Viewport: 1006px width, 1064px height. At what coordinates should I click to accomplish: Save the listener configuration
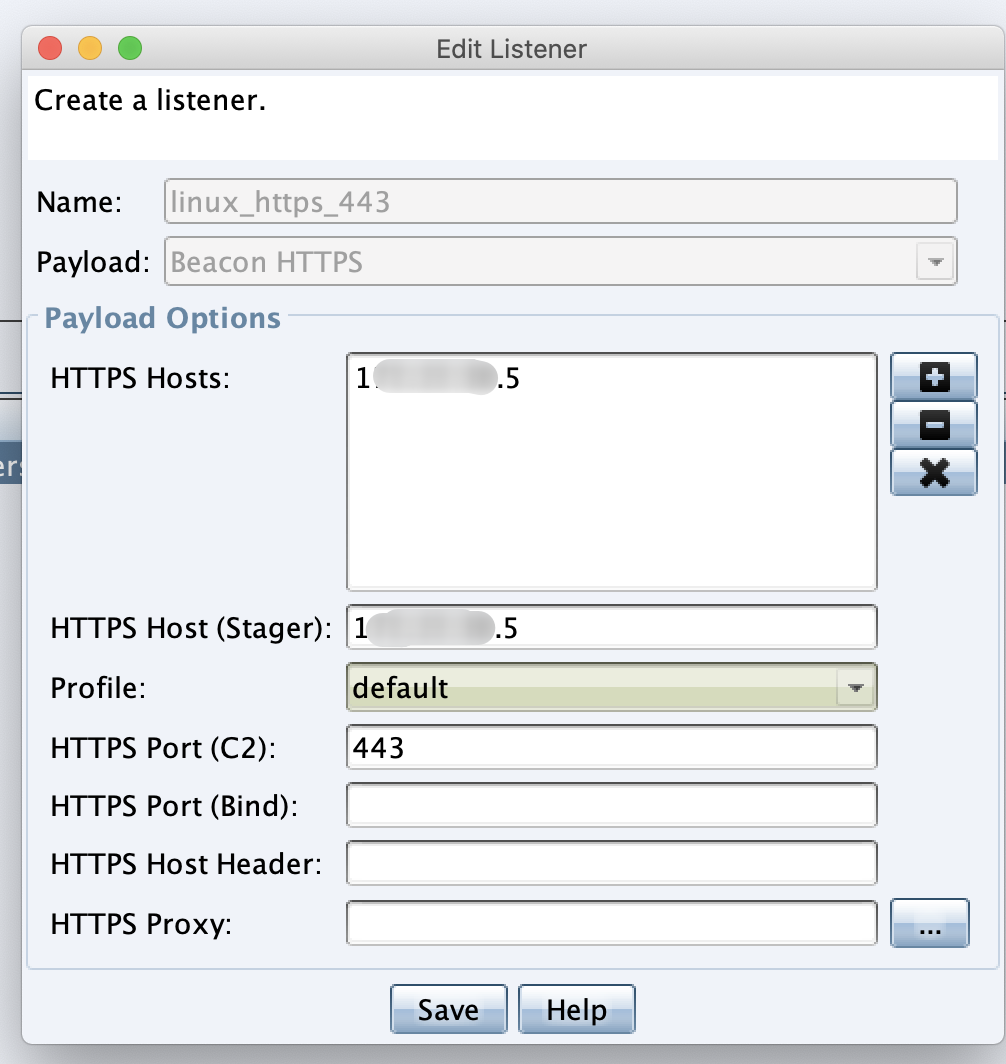point(448,1009)
